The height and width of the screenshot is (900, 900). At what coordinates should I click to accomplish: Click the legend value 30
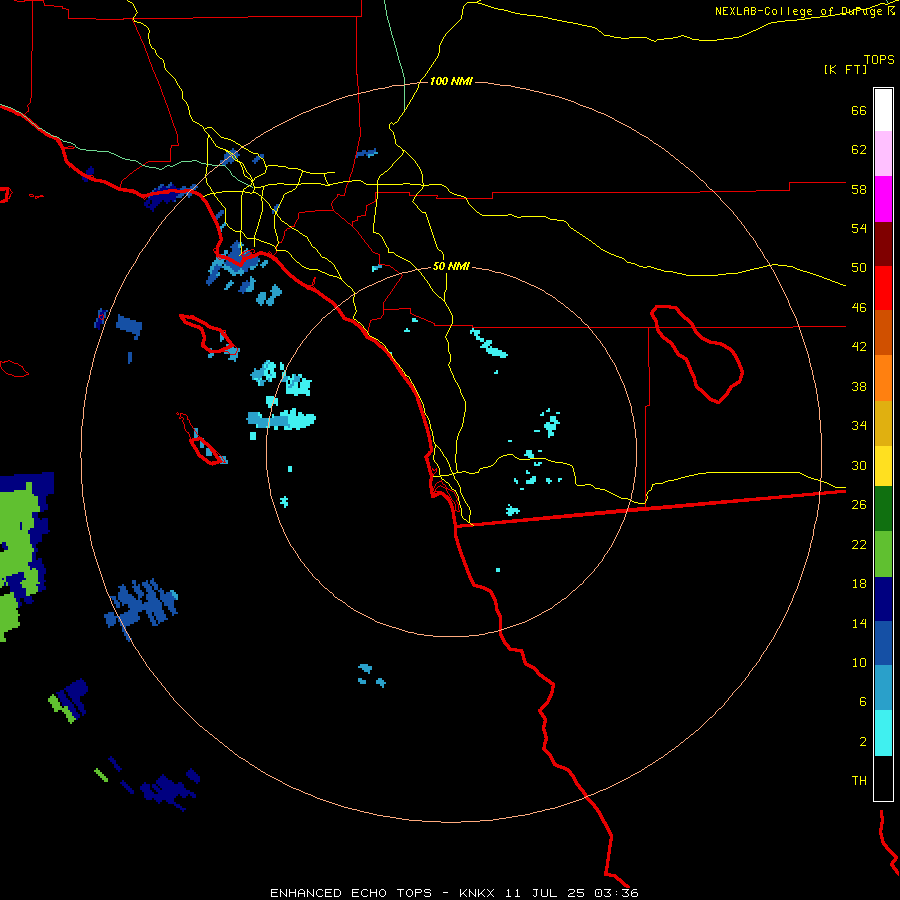[x=859, y=465]
